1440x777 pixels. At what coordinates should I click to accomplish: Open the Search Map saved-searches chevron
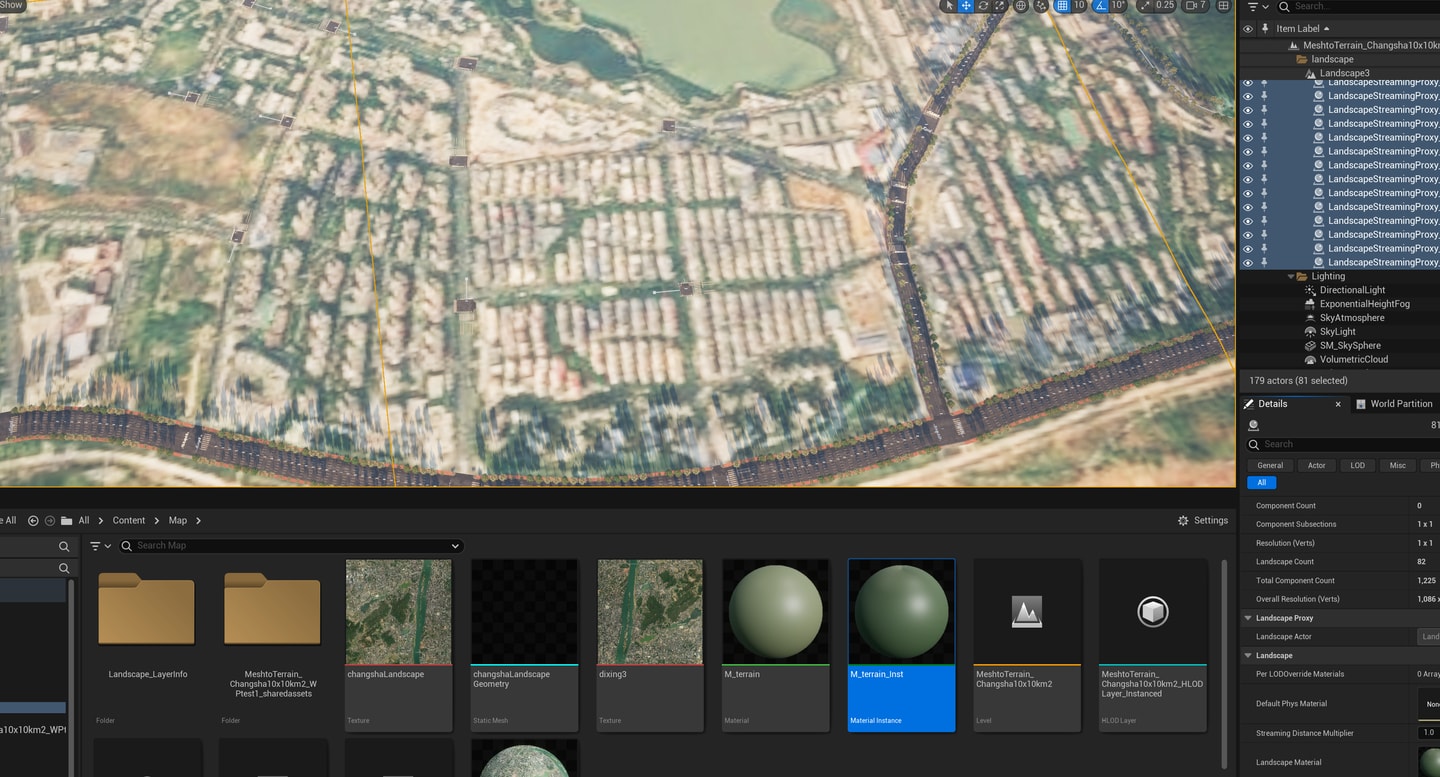(x=455, y=546)
